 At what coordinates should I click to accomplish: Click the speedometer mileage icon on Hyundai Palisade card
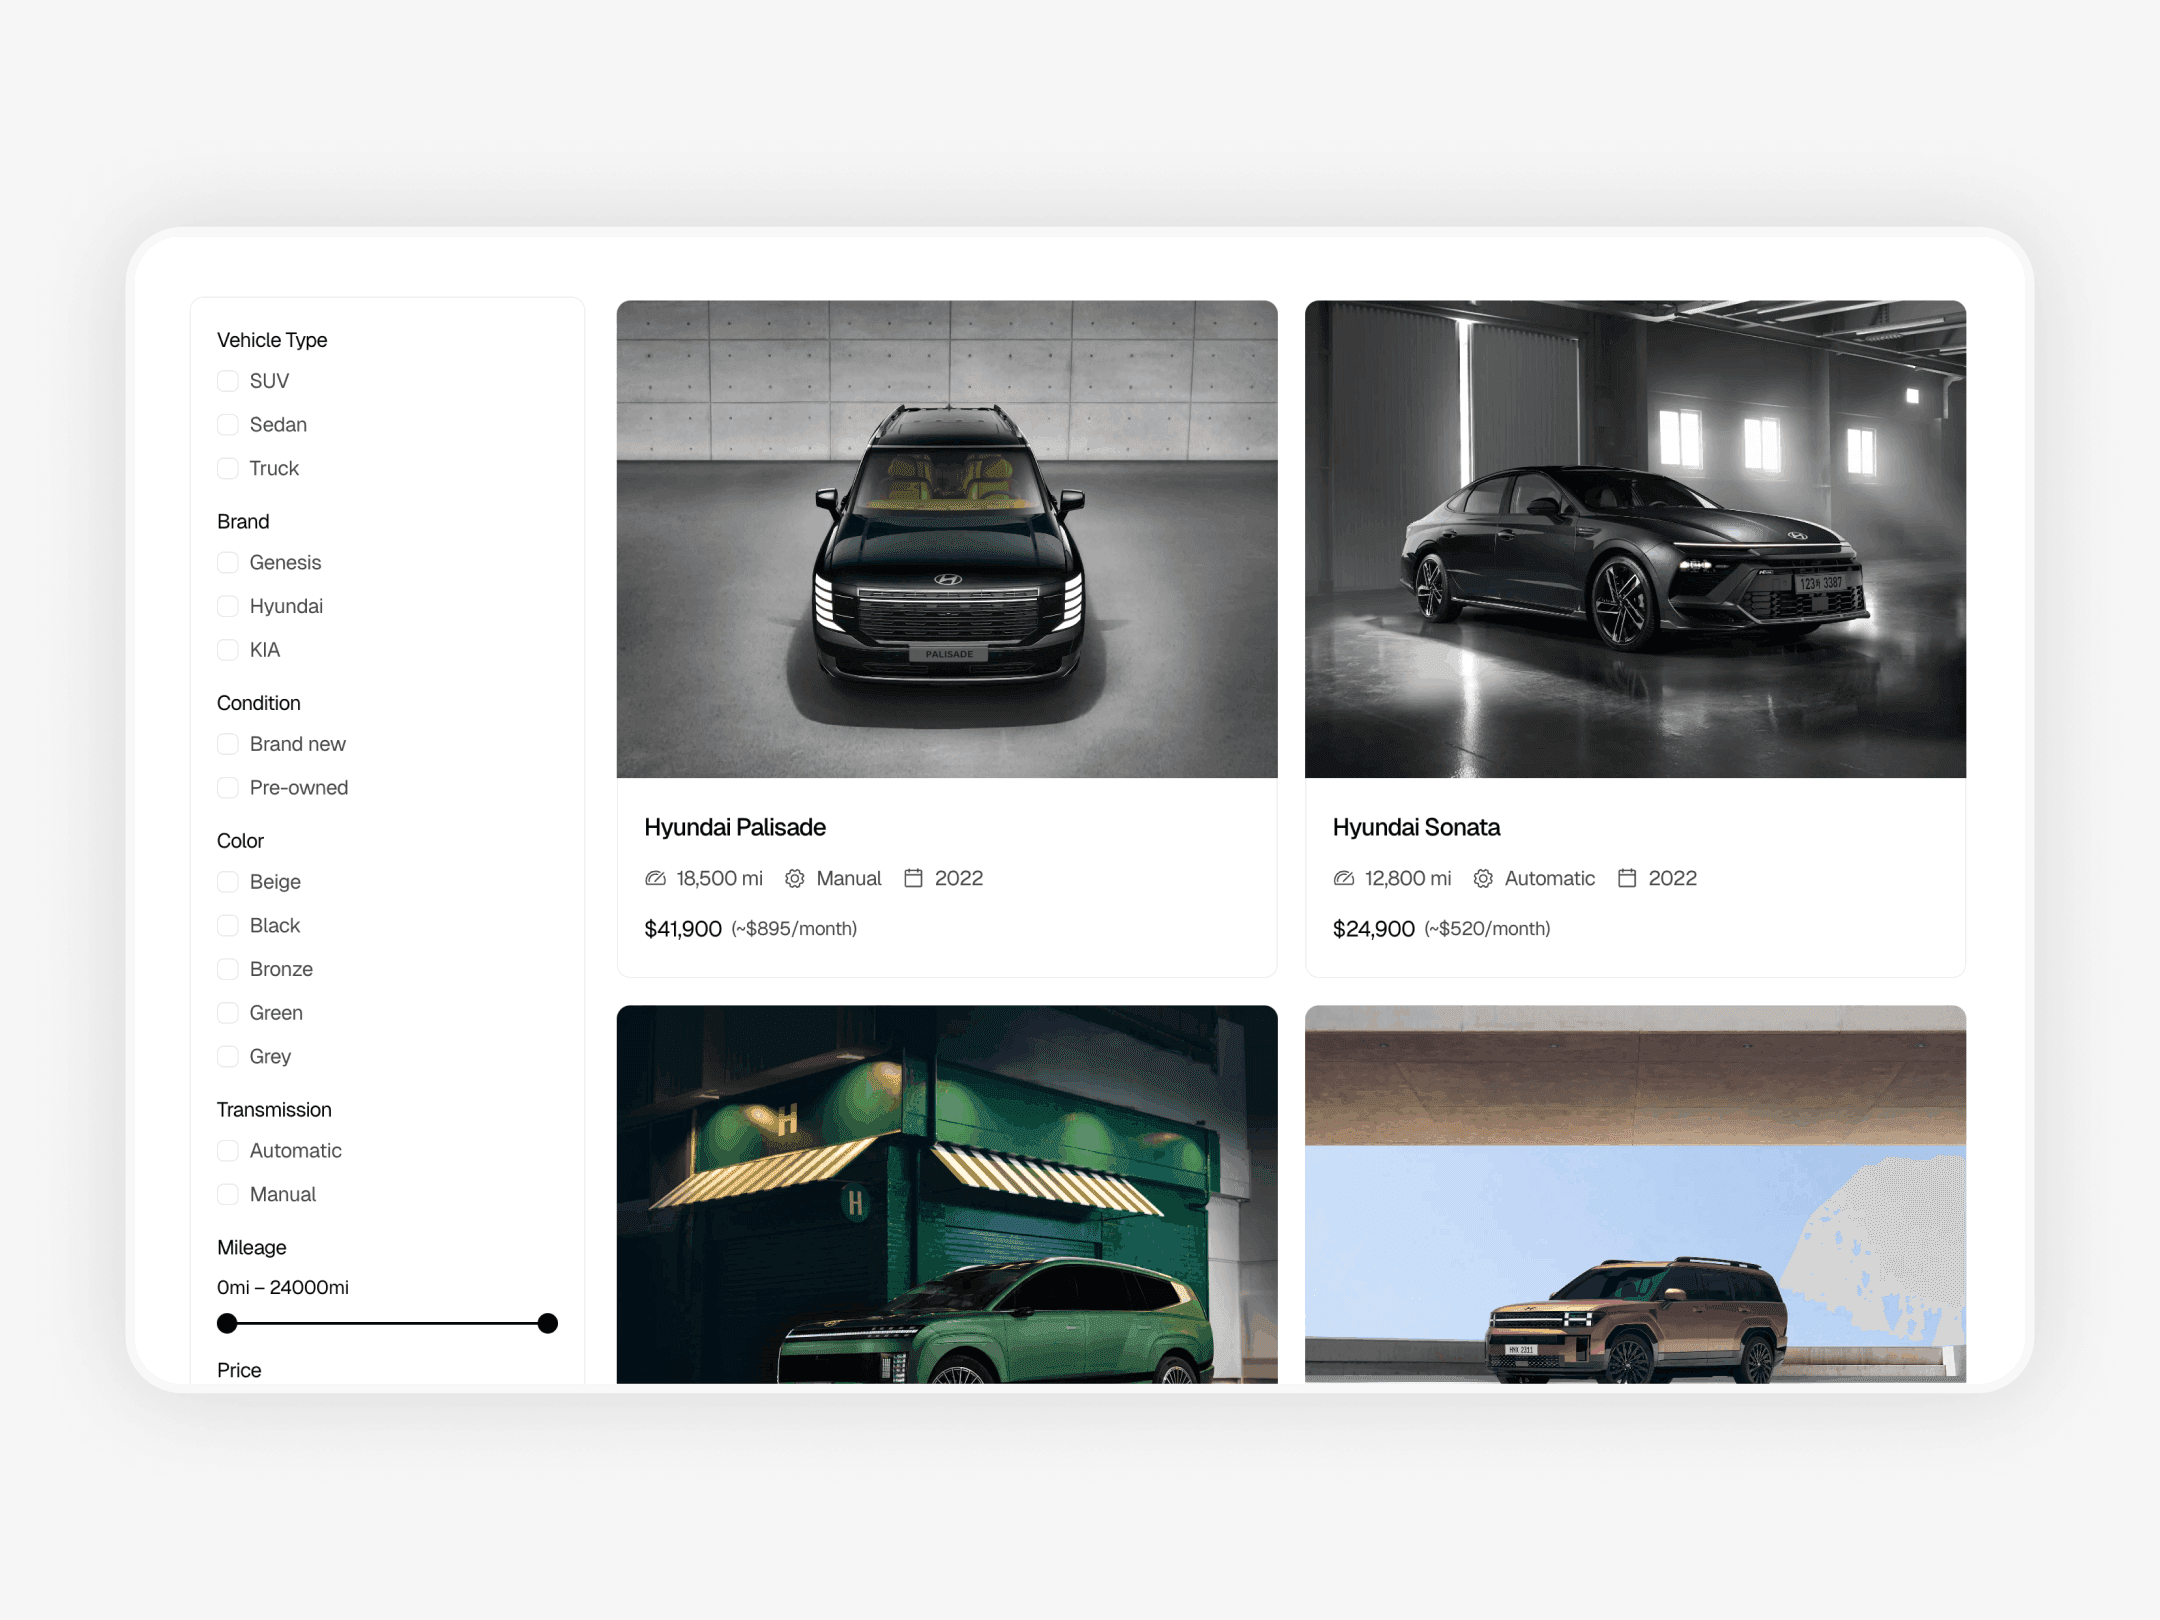click(x=655, y=878)
